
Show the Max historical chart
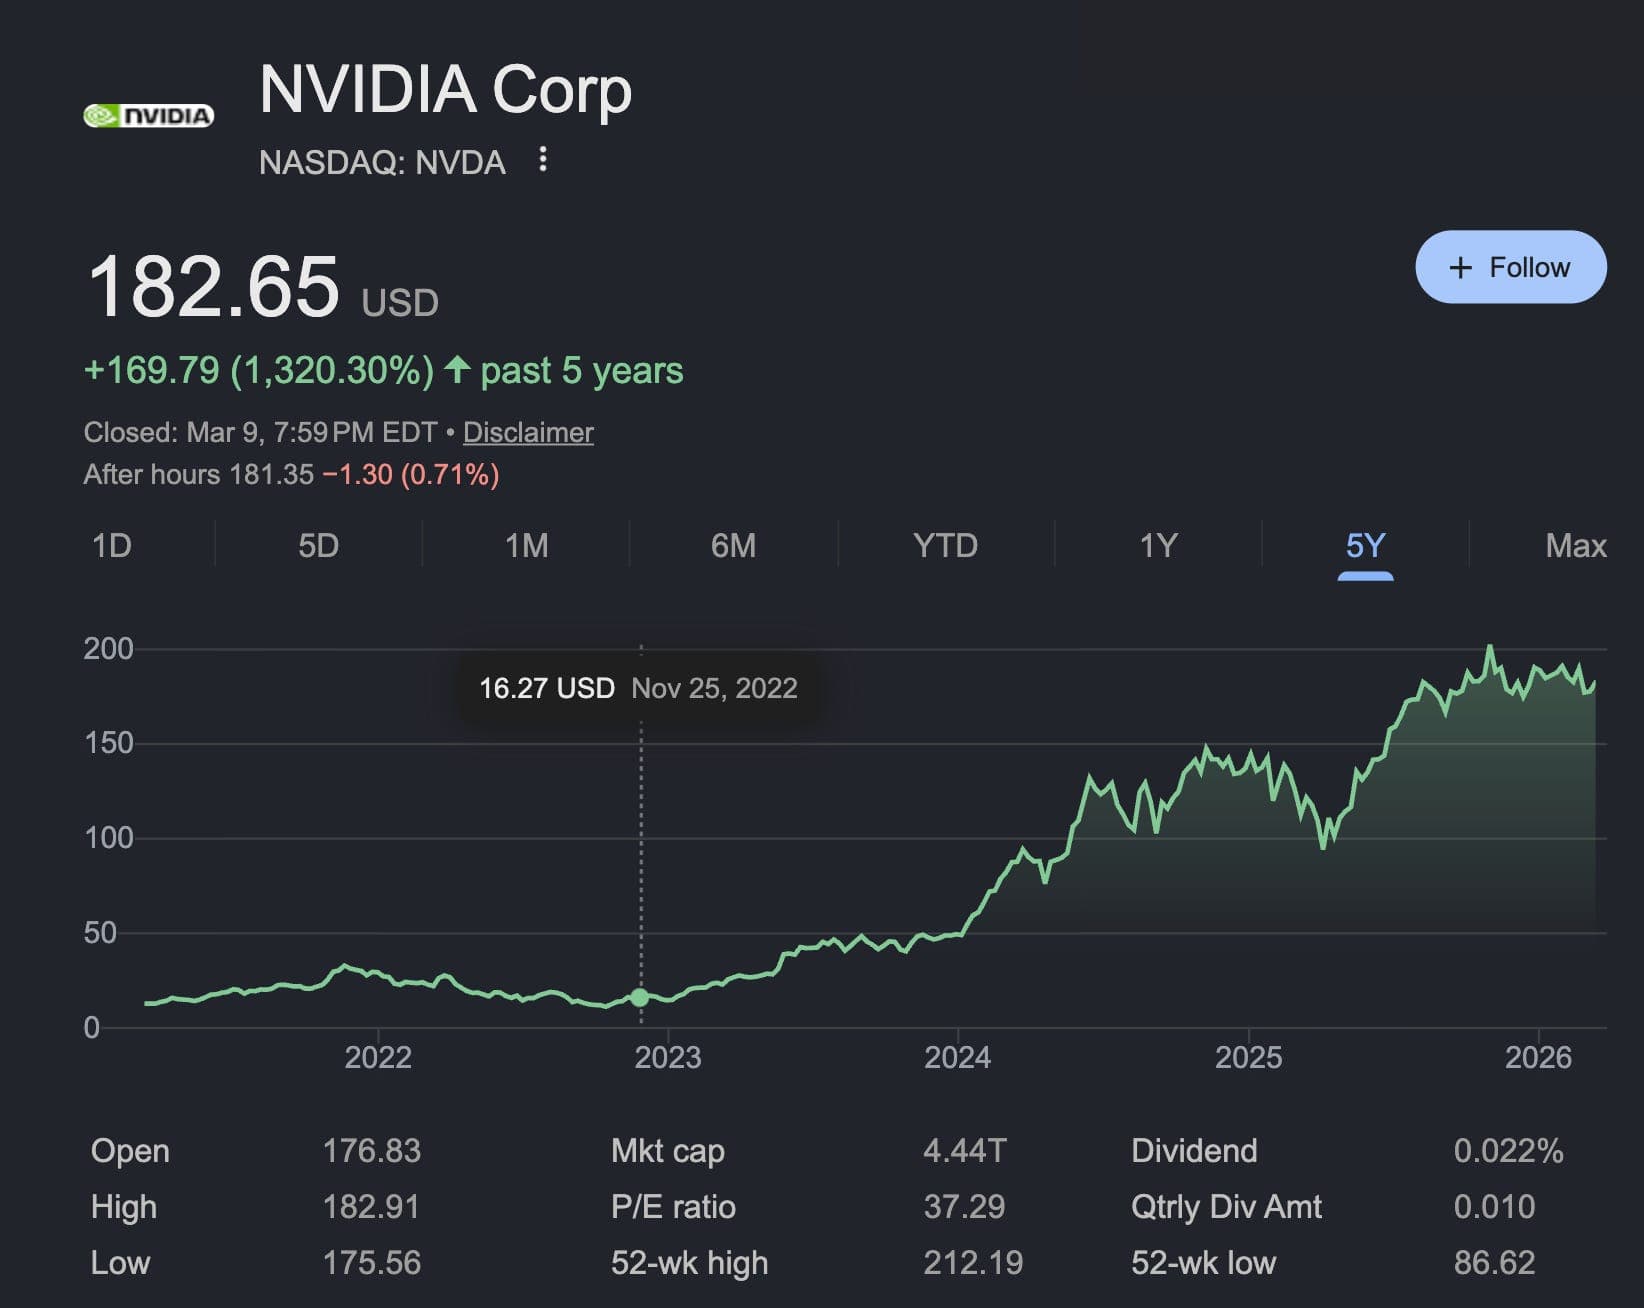[1575, 546]
